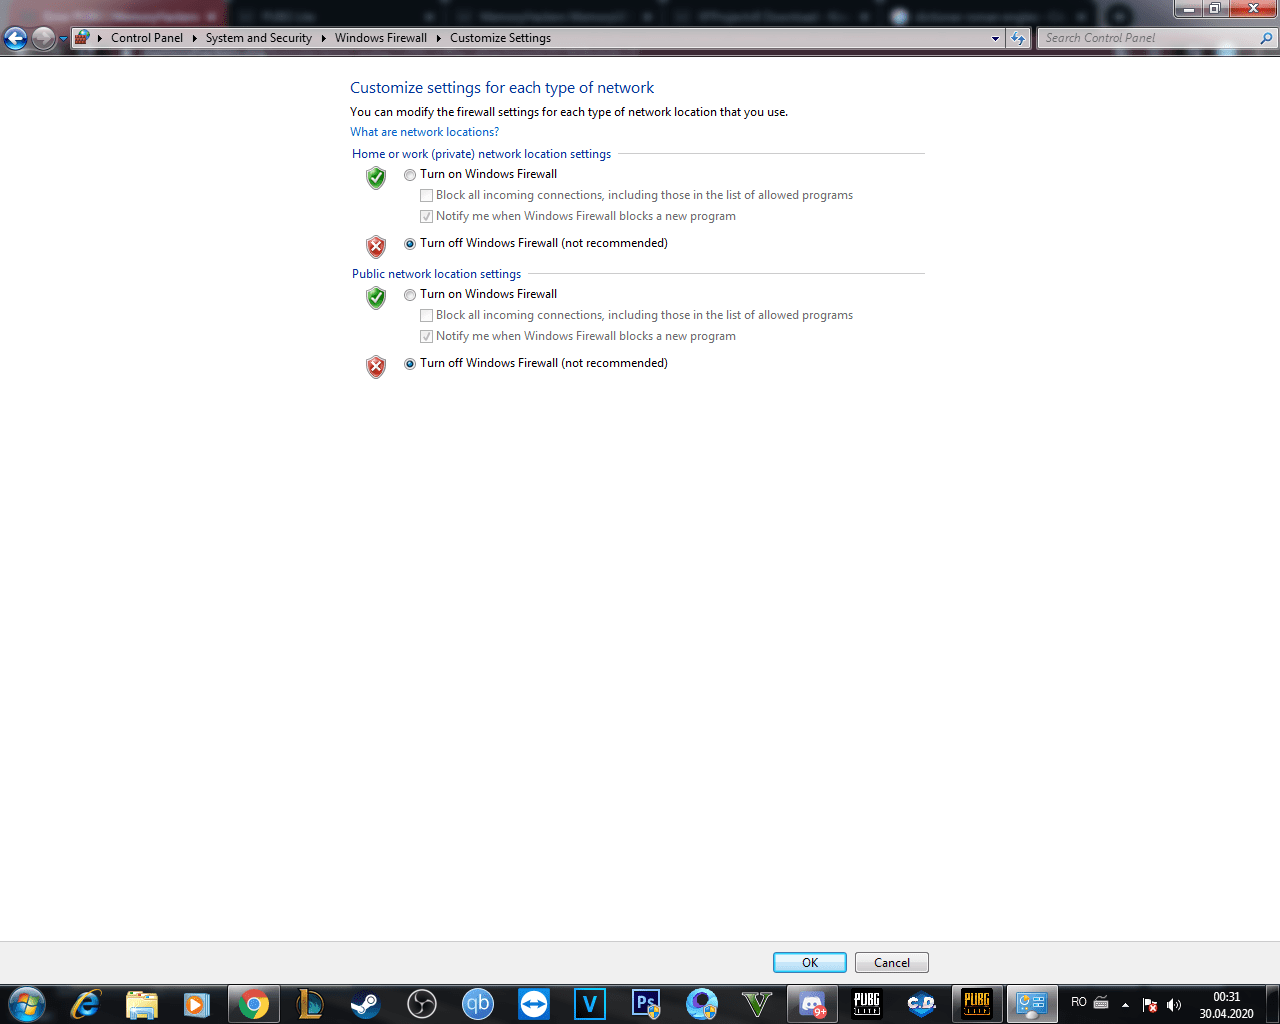Open the recent pages dropdown arrow

[63, 38]
